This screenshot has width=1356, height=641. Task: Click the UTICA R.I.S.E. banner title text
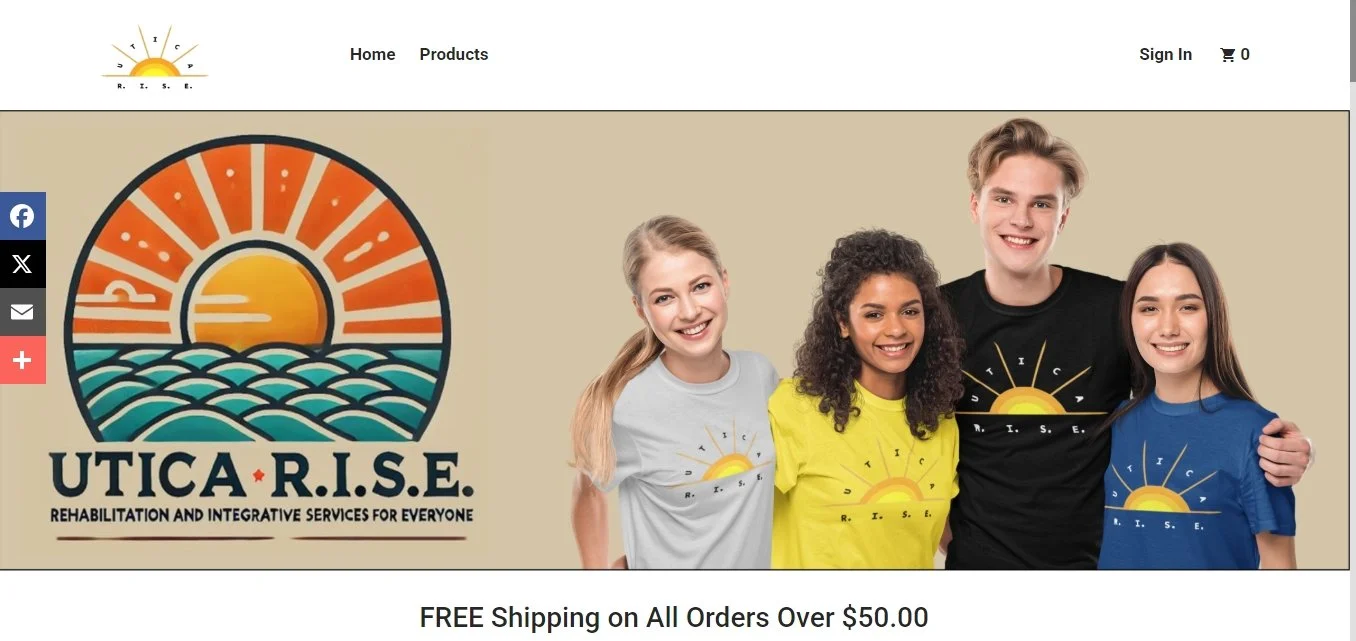(262, 477)
